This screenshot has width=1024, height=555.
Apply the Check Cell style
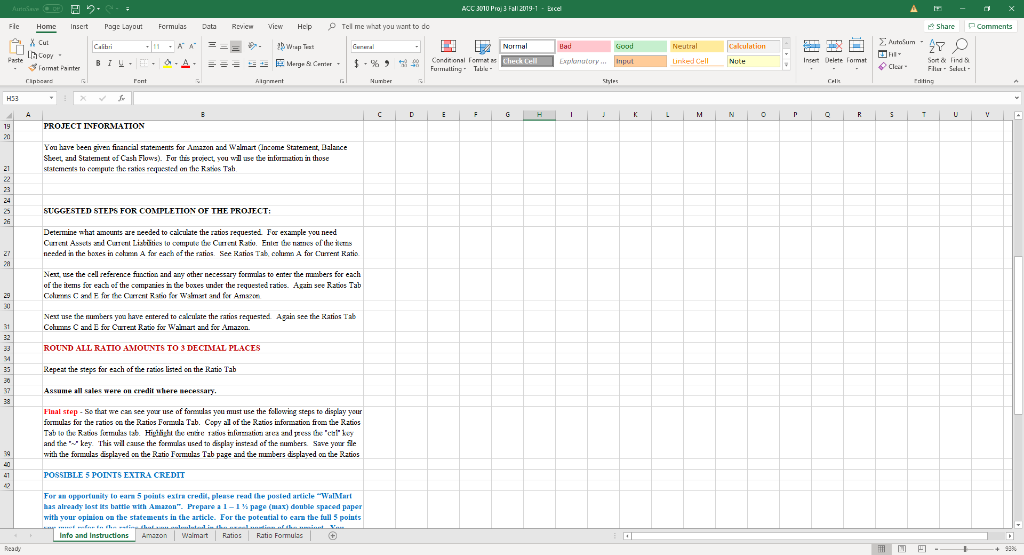(x=527, y=61)
